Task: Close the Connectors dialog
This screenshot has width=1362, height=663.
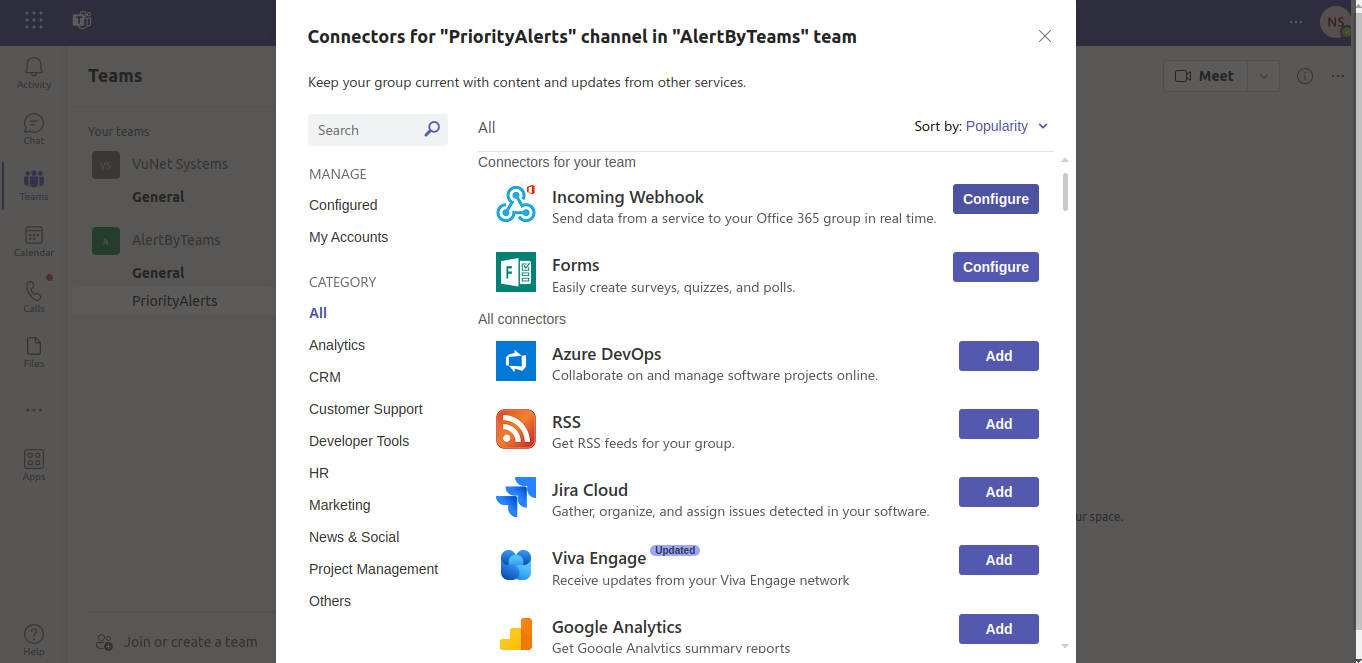Action: click(1045, 36)
